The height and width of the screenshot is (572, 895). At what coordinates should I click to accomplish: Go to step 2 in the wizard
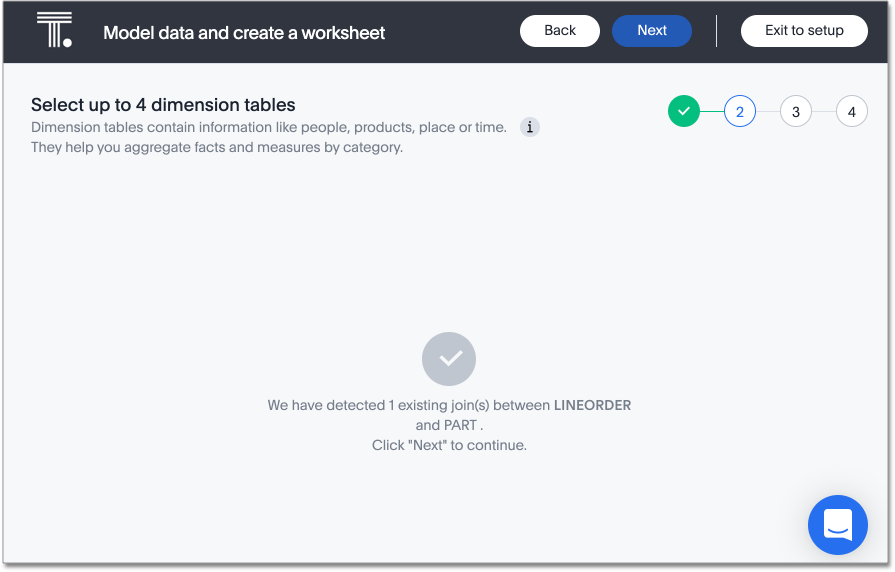click(740, 111)
